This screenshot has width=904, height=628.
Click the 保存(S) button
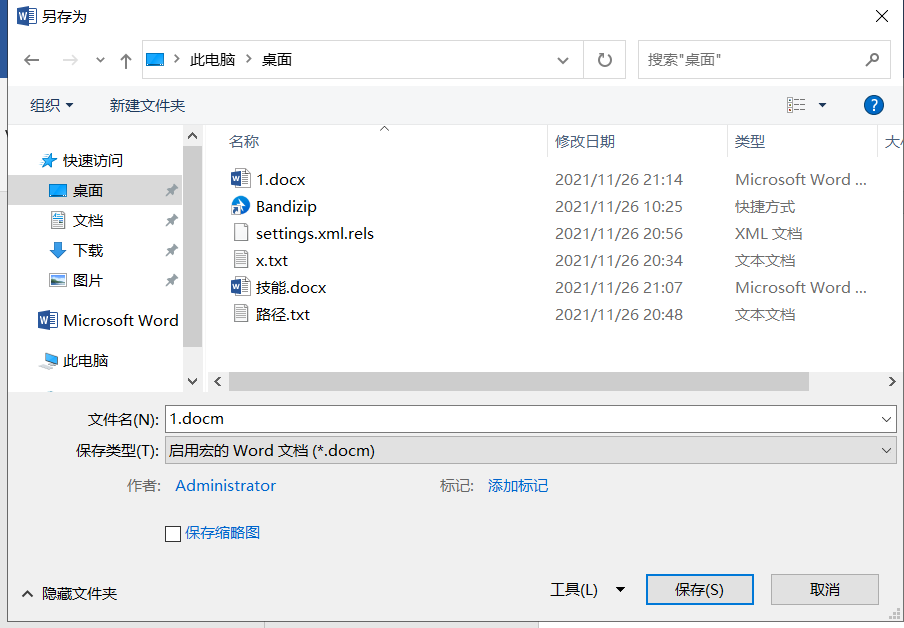[x=699, y=589]
